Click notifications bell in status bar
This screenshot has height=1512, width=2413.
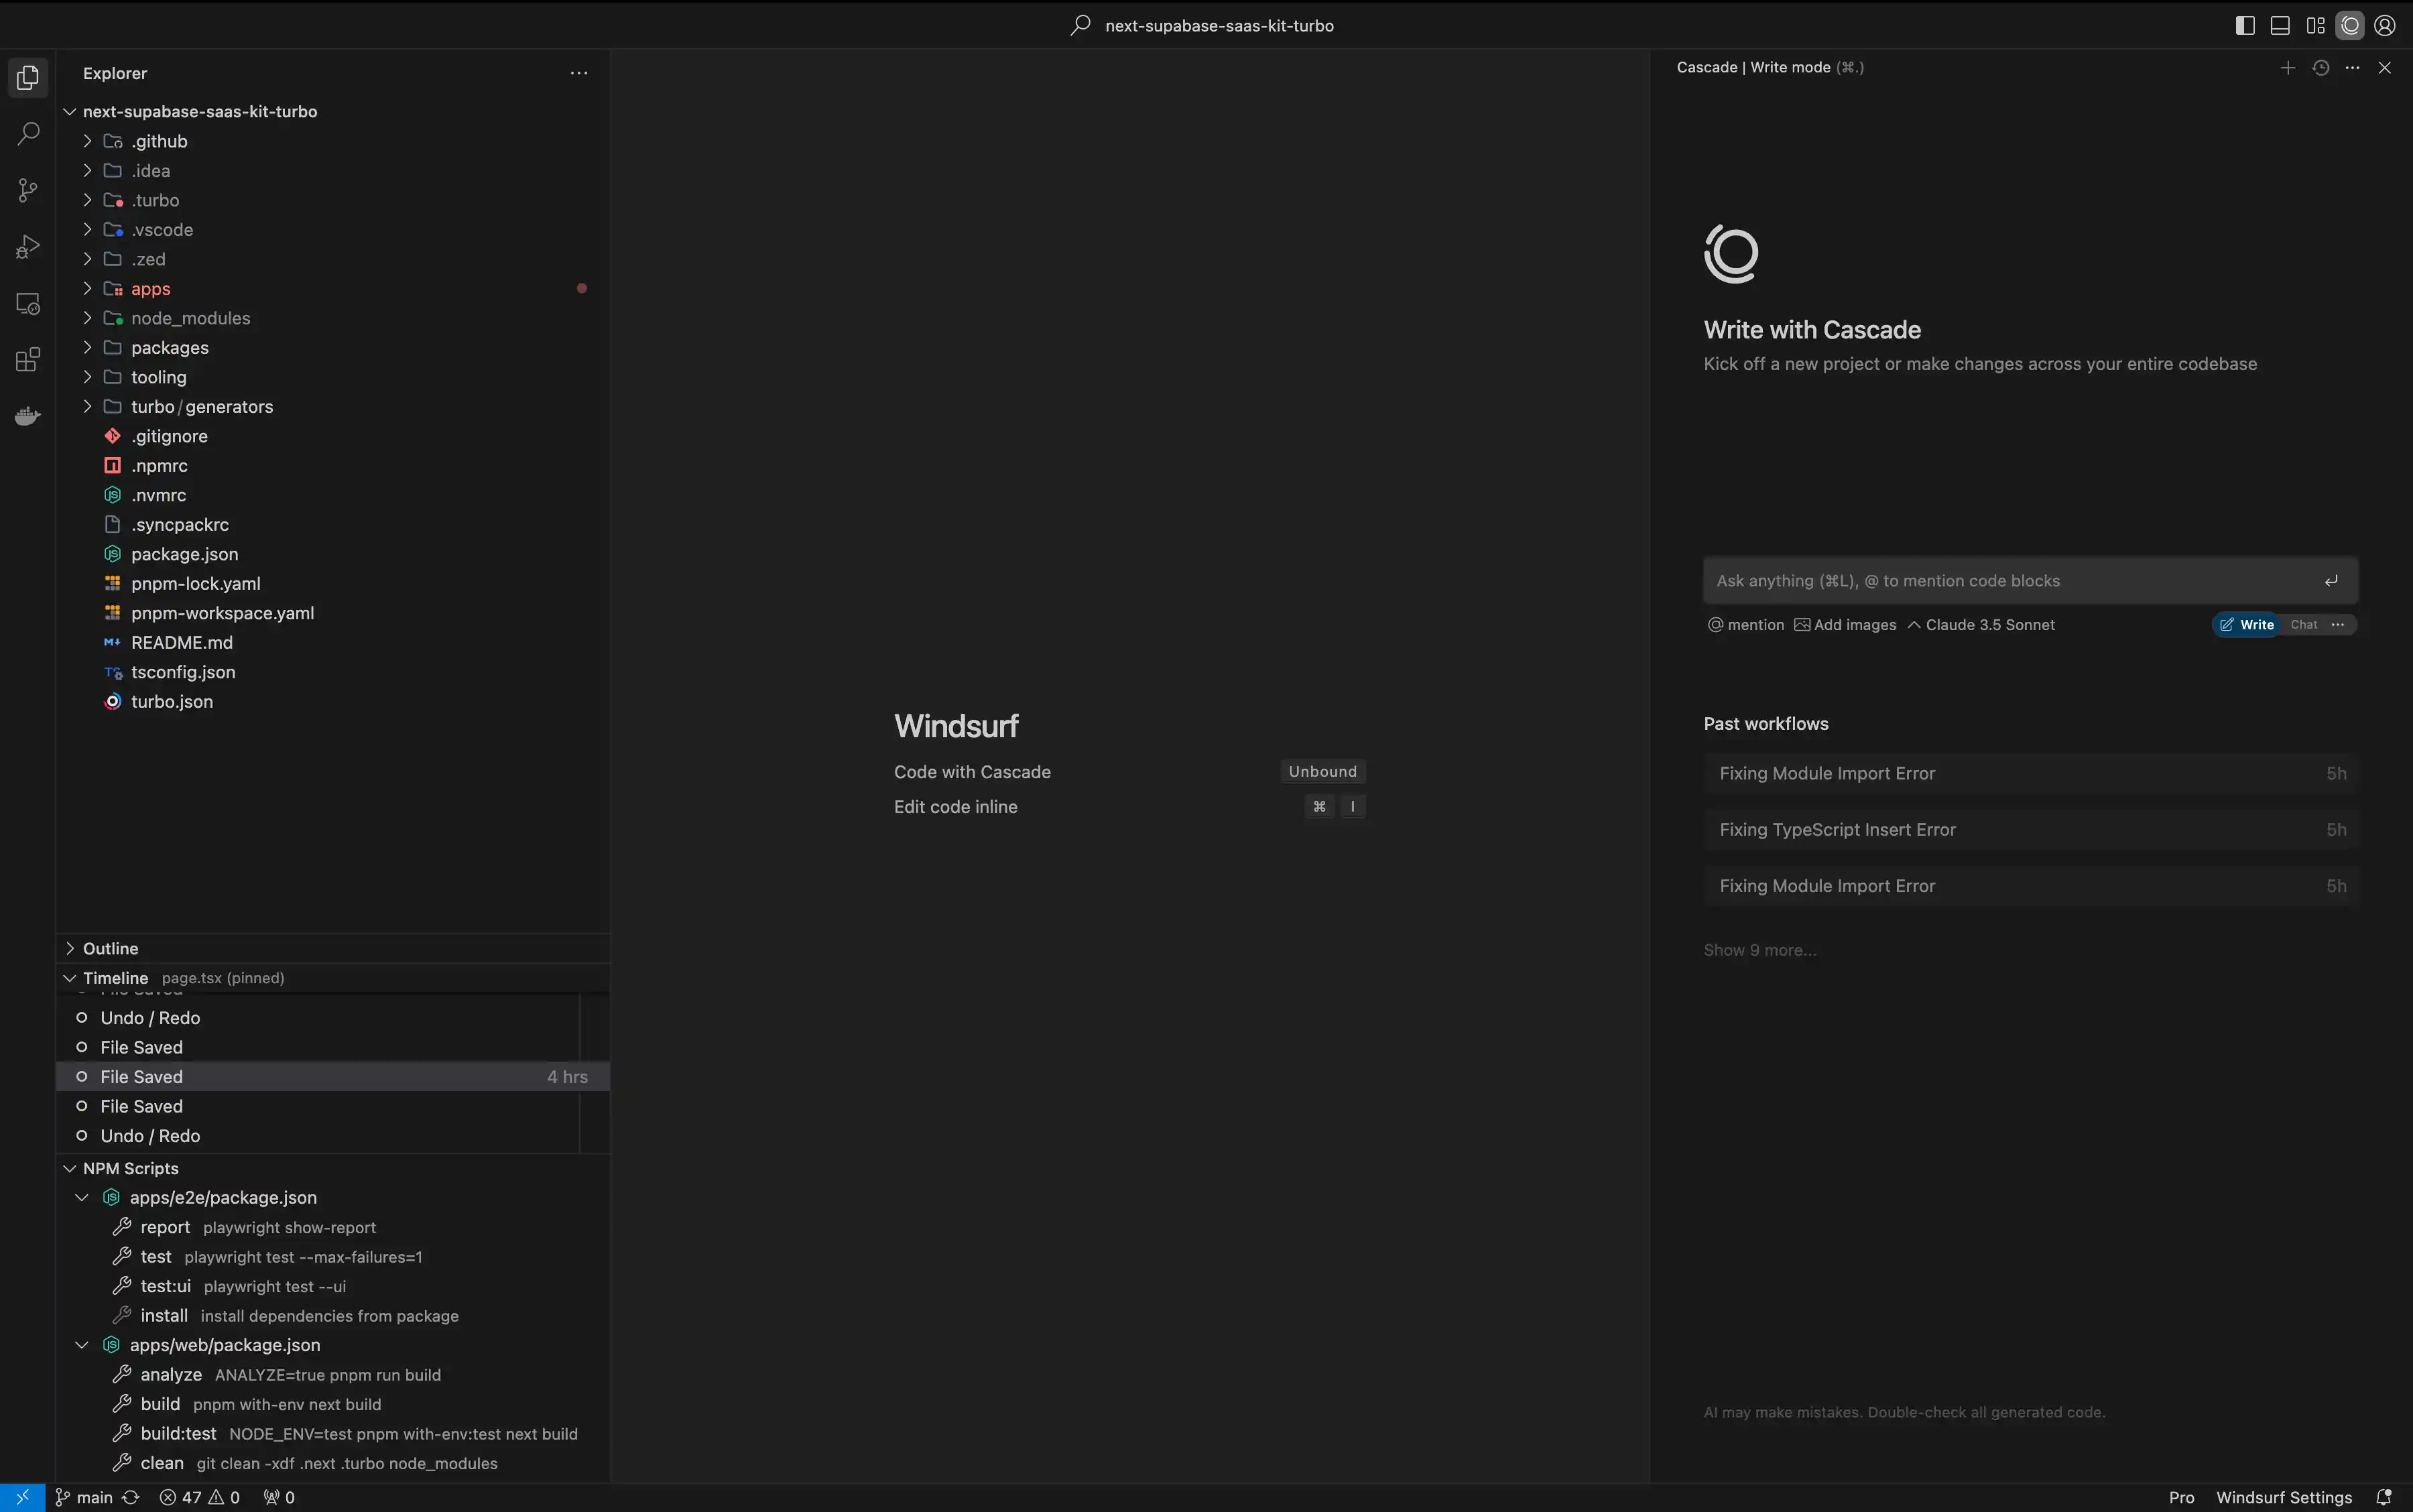pos(2384,1497)
